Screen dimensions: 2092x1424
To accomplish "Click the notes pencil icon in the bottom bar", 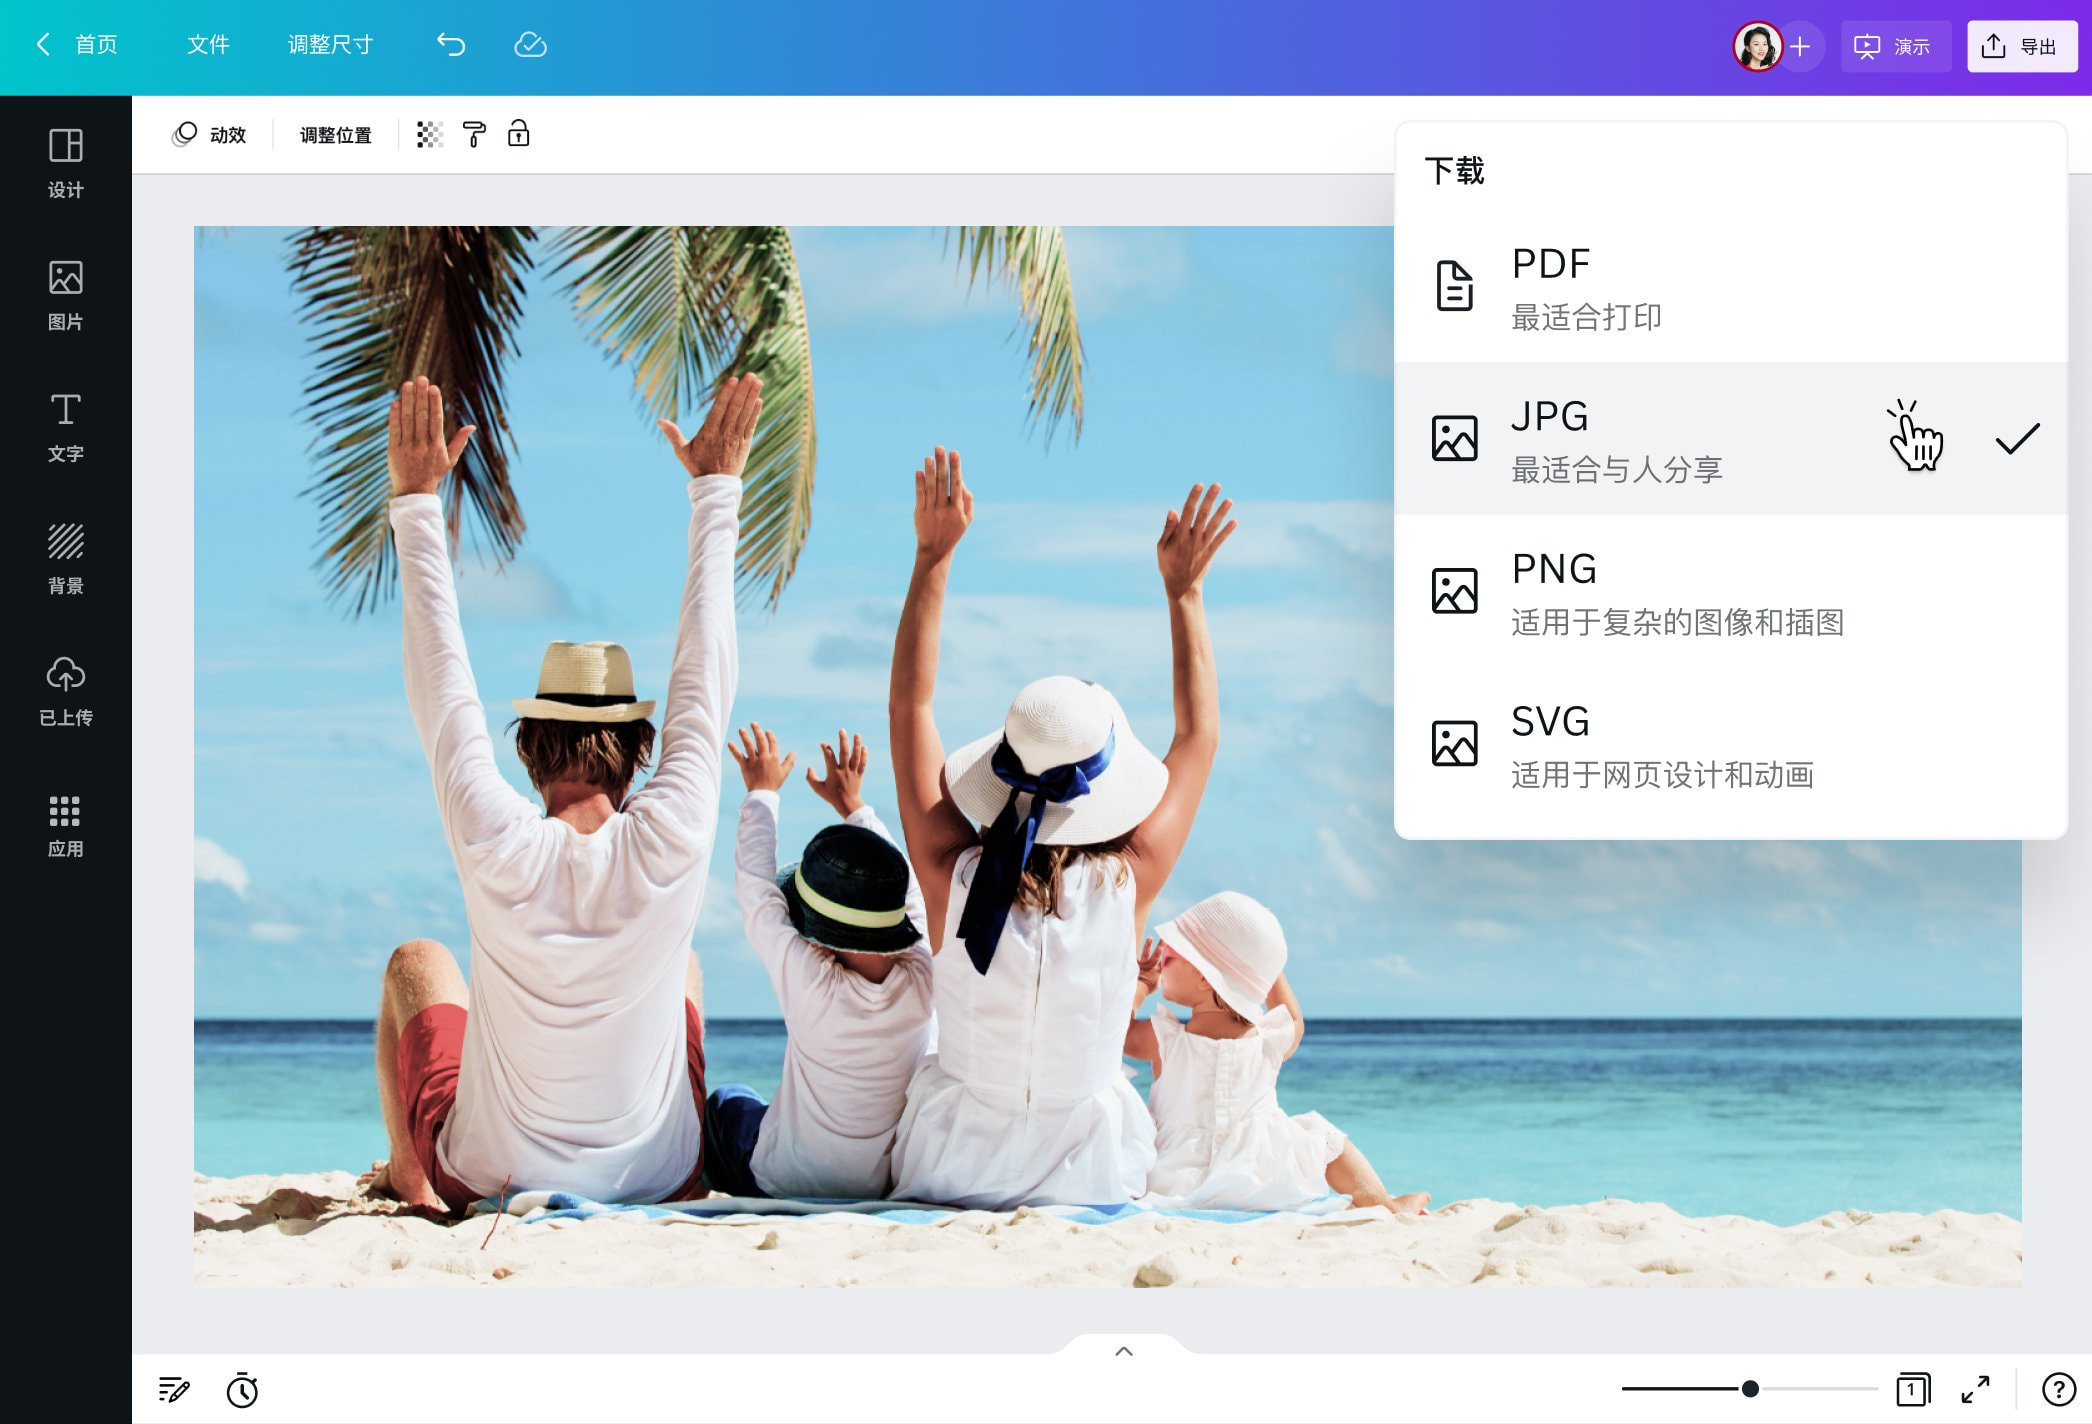I will pos(175,1390).
